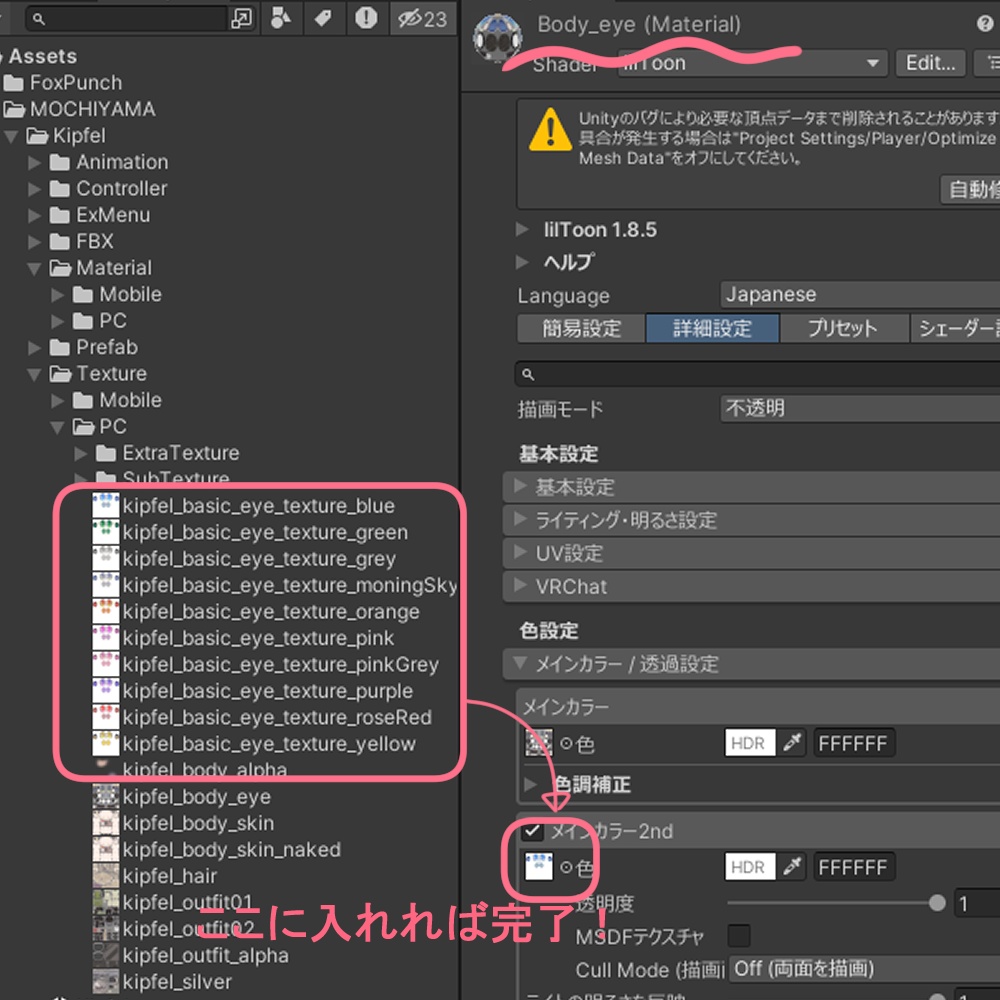This screenshot has height=1000, width=1000.
Task: Click the Edit... button
Action: [x=929, y=63]
